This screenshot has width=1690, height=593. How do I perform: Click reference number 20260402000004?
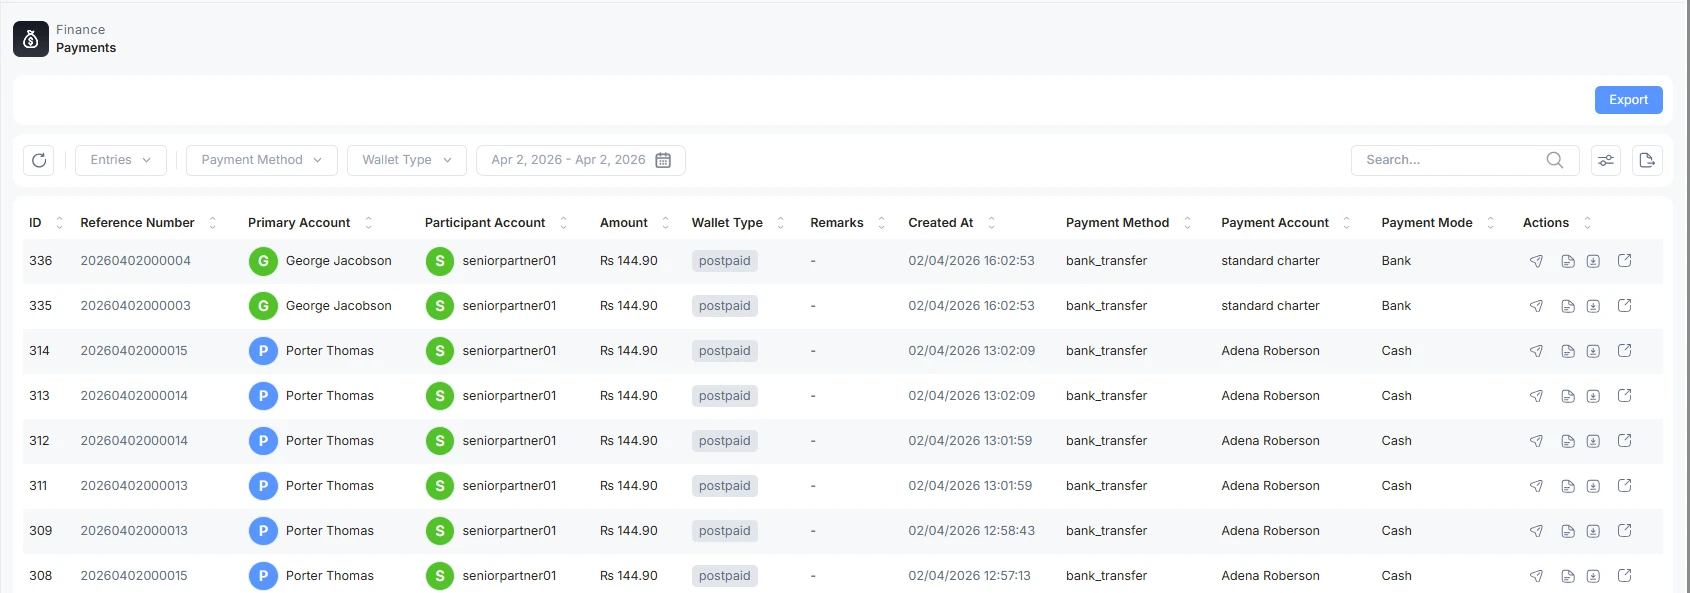click(136, 261)
